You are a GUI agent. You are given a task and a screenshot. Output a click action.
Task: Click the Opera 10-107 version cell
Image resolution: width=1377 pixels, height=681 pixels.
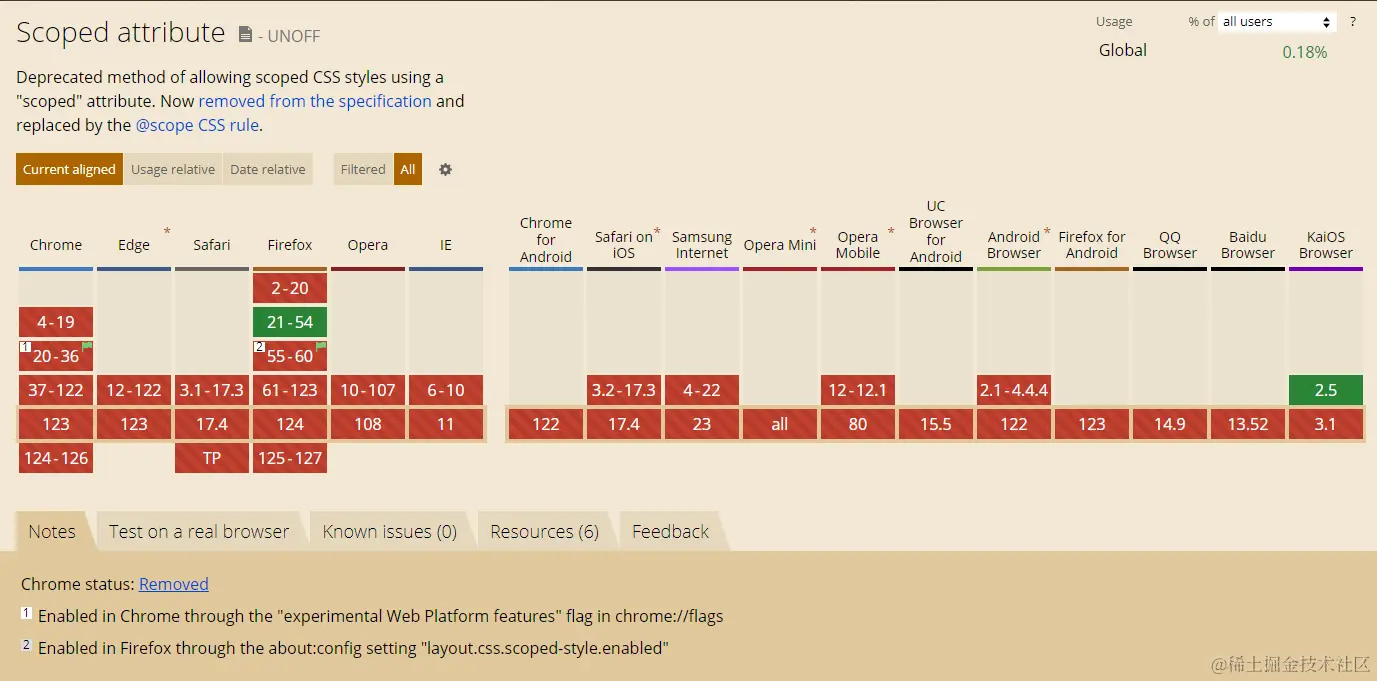(x=368, y=390)
